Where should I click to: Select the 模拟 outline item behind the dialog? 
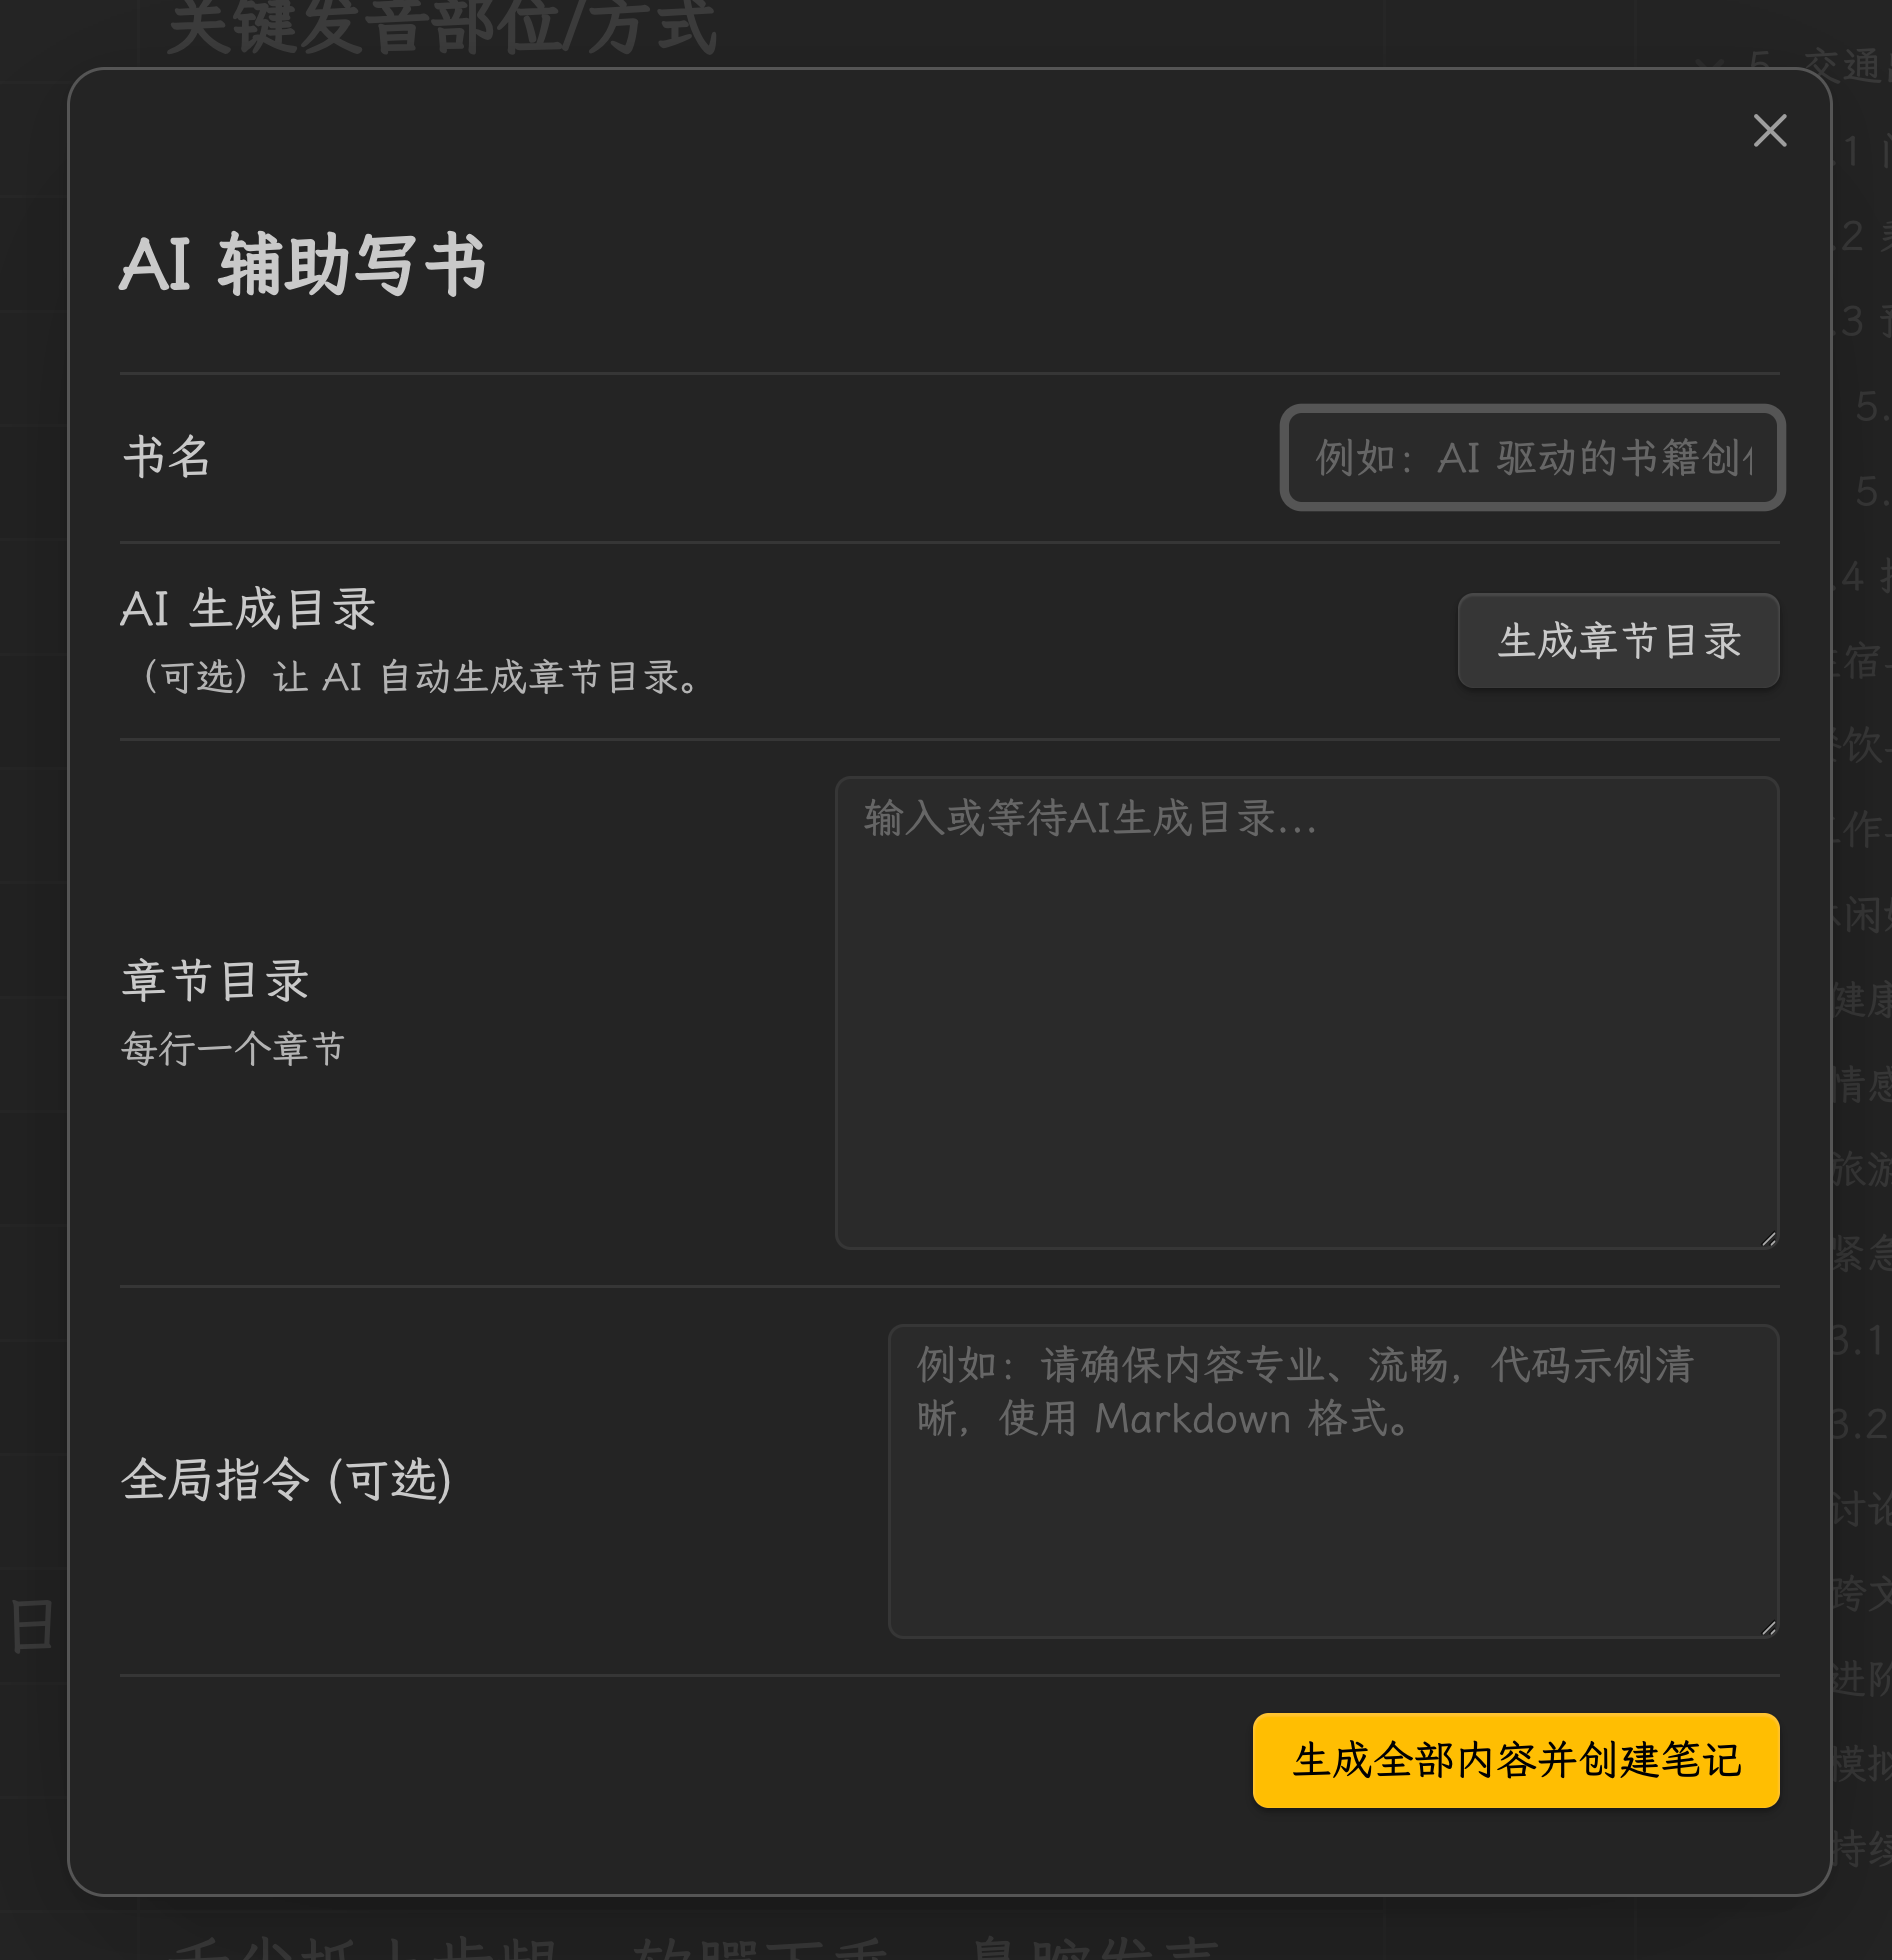click(x=1861, y=1764)
